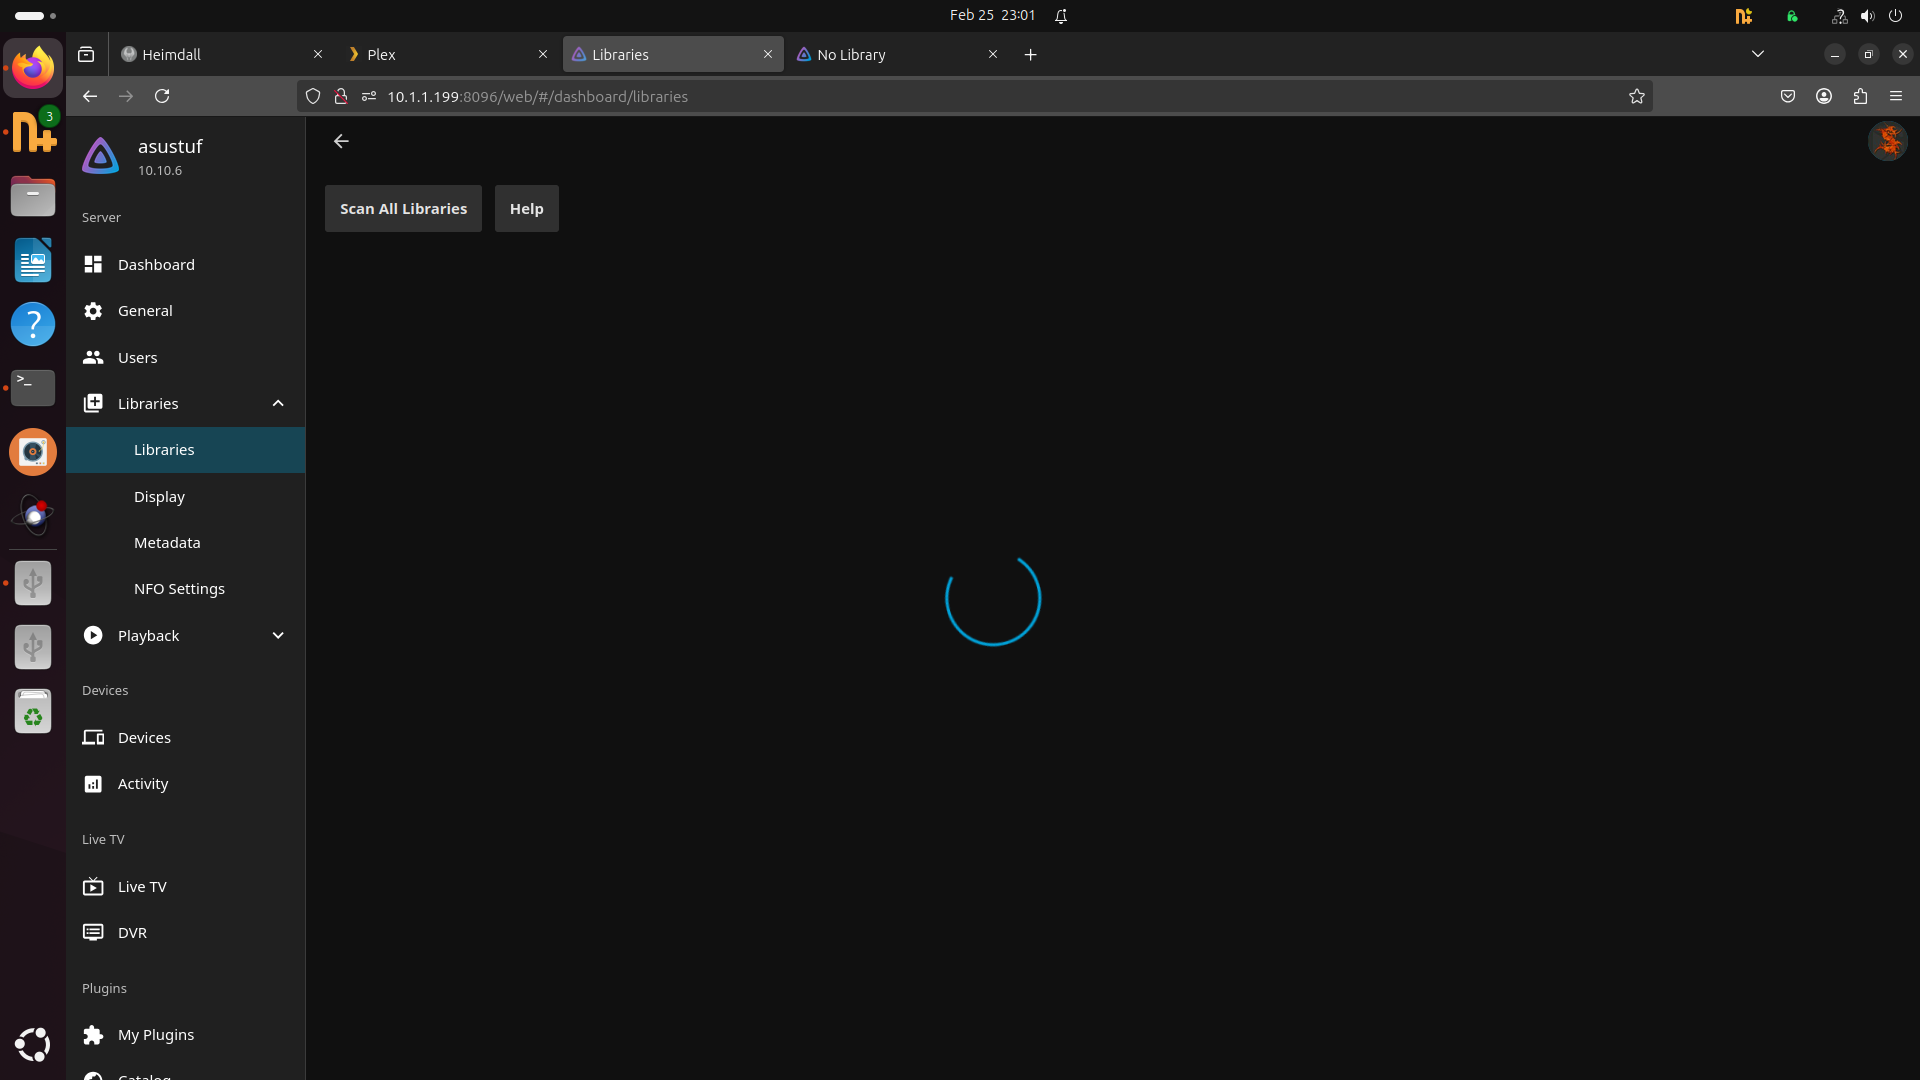Bookmark this page with the star icon

1636,97
